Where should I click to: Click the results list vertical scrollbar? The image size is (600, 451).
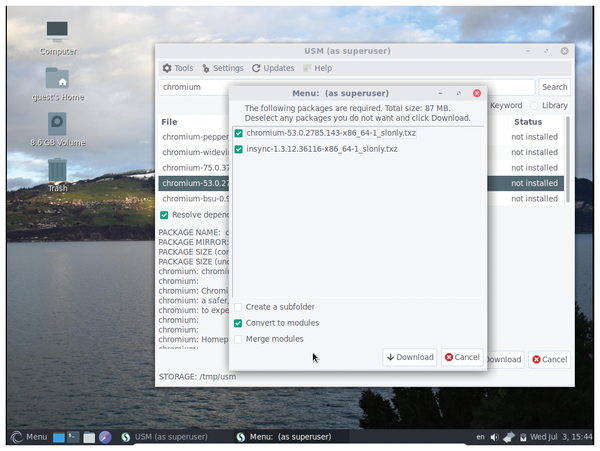tap(568, 160)
